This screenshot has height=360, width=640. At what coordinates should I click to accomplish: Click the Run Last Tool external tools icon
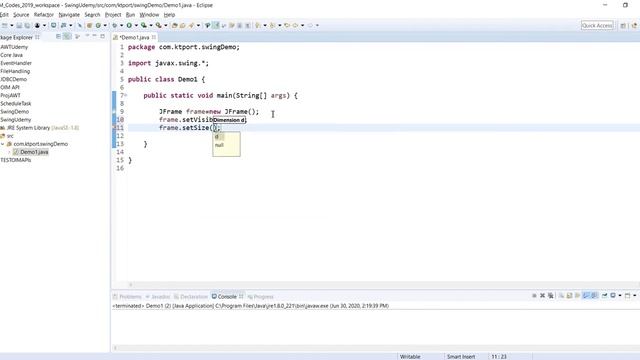pyautogui.click(x=158, y=25)
